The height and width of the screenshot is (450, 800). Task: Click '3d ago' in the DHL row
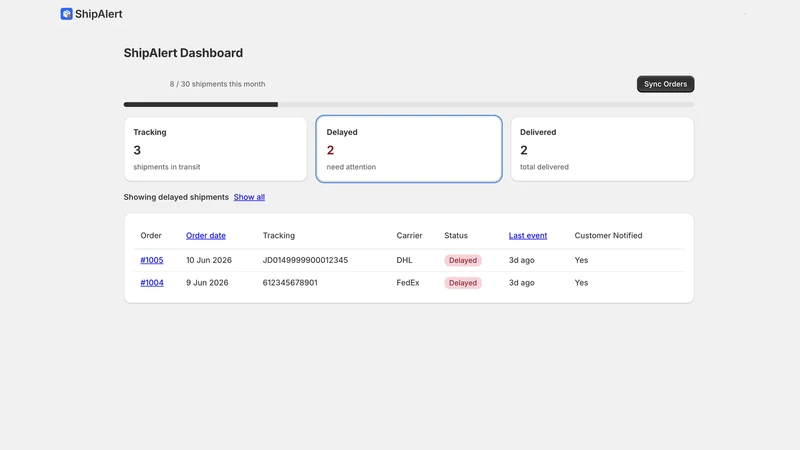coord(521,260)
